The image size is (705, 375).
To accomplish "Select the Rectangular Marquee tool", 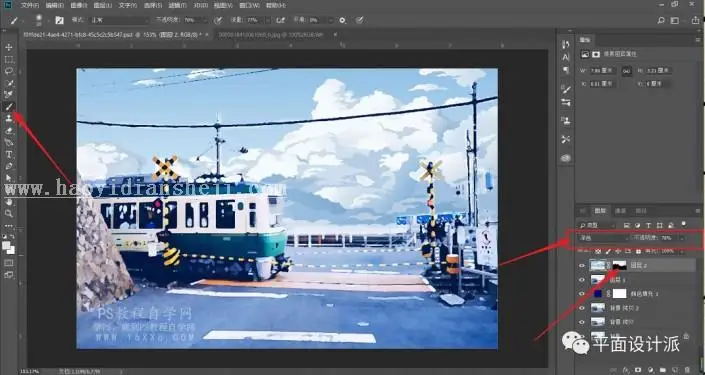I will tap(9, 59).
